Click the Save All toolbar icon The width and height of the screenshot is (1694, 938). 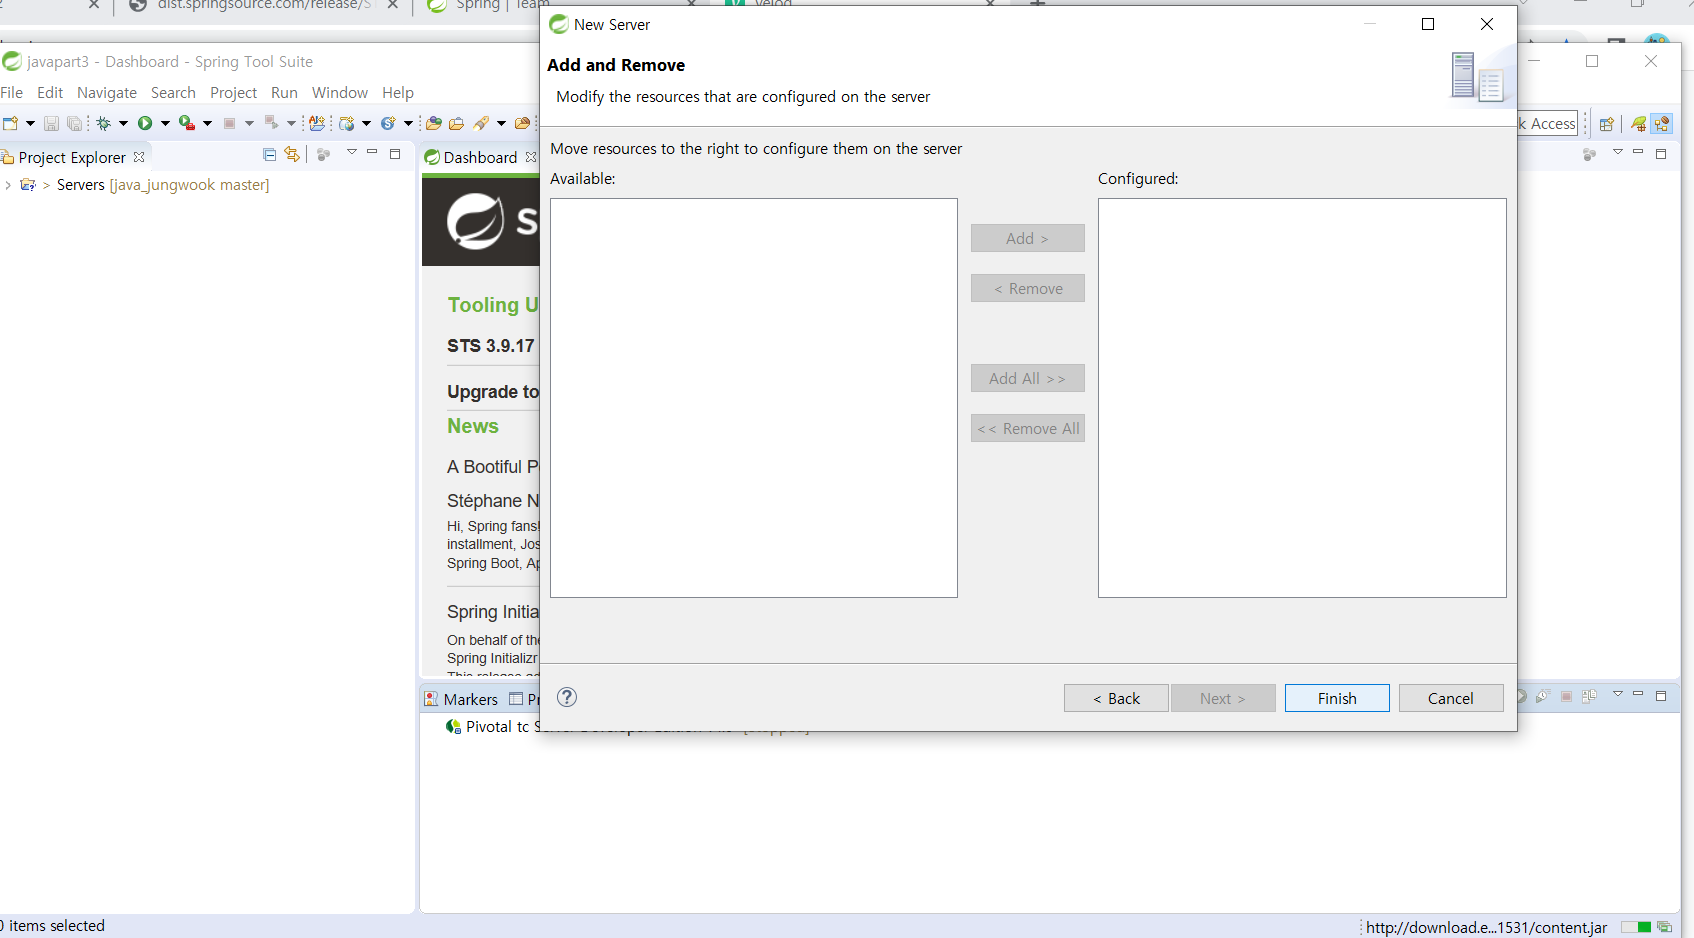(x=74, y=123)
